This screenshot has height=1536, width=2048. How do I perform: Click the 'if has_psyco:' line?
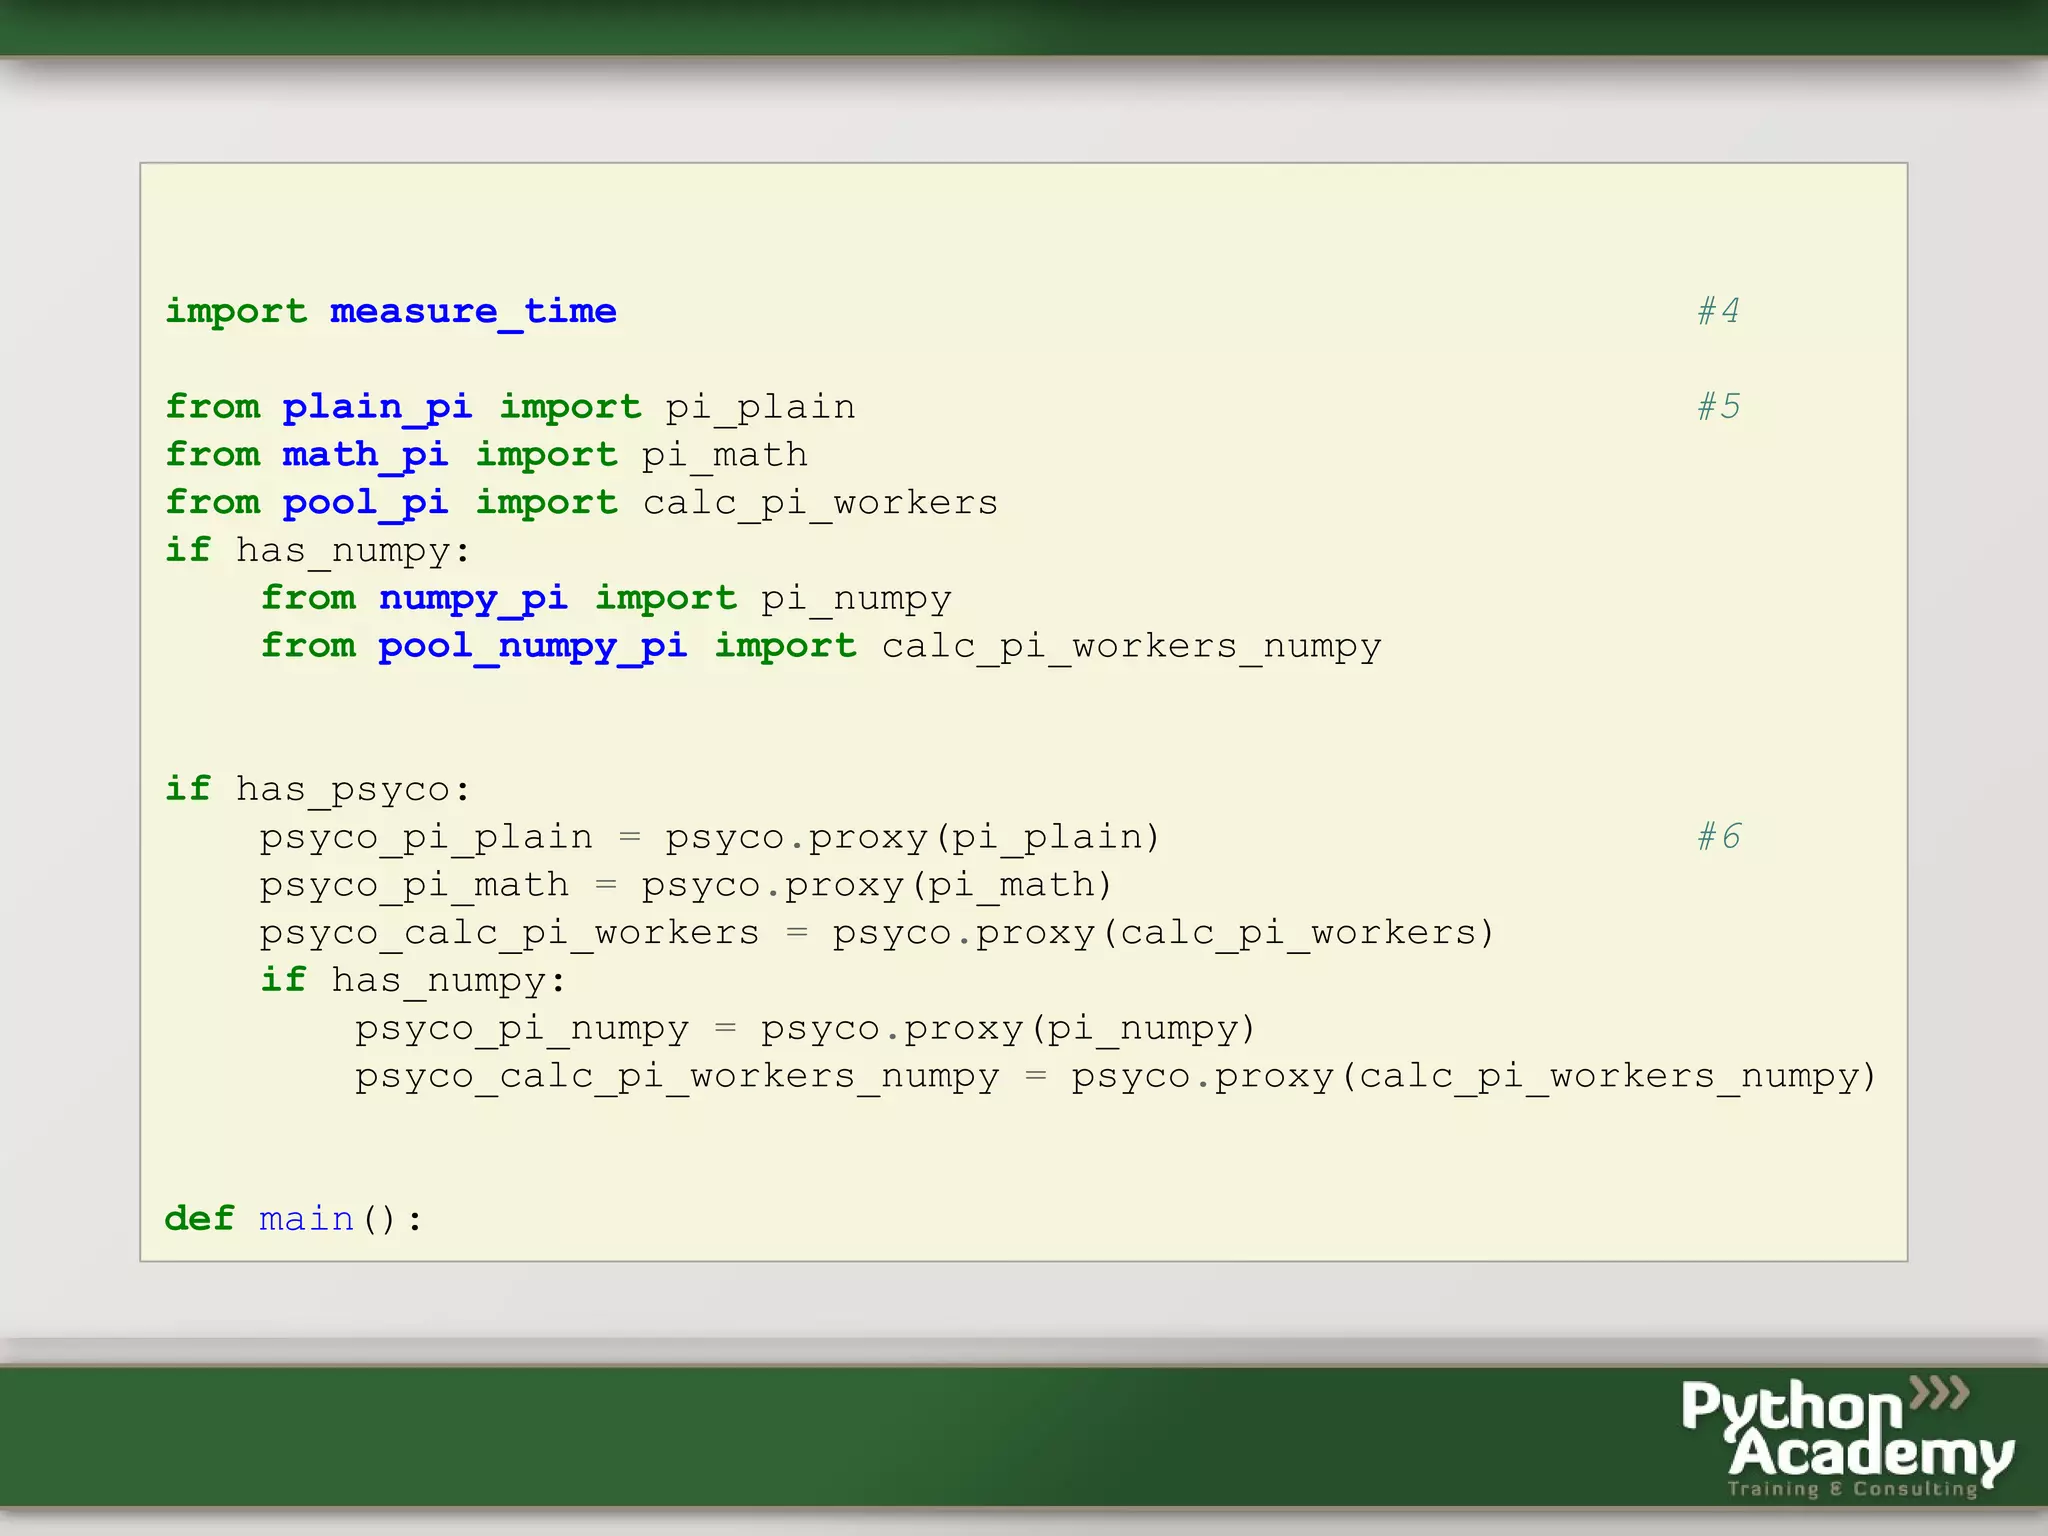click(317, 790)
